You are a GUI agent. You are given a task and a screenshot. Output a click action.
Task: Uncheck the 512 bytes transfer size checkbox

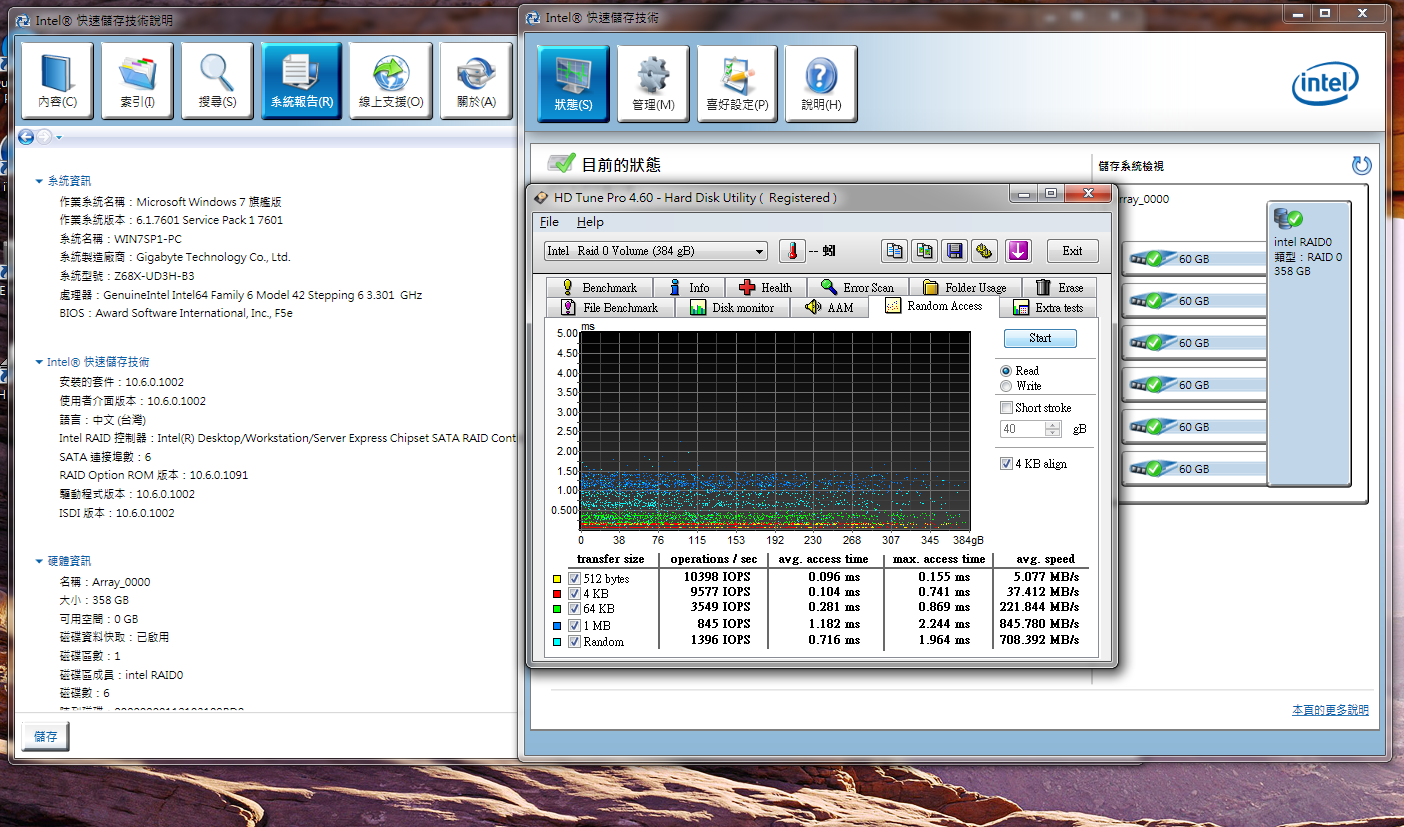coord(574,579)
